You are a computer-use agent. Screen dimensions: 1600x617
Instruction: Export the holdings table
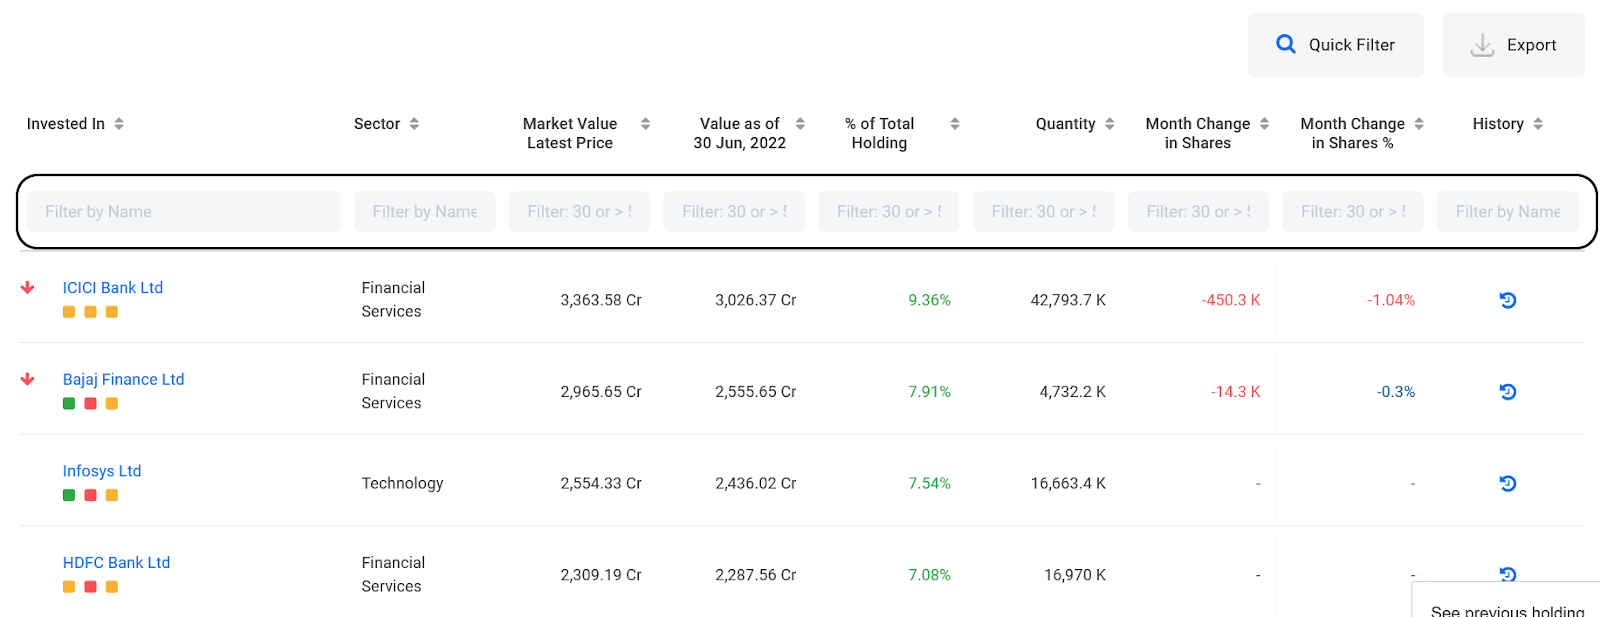click(1513, 45)
